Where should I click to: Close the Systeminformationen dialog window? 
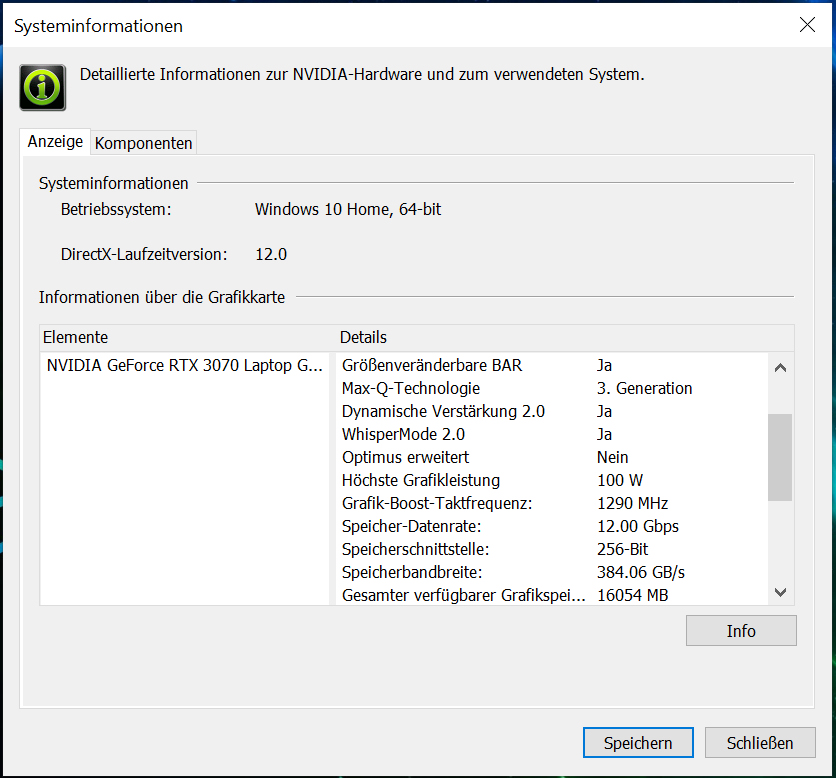pos(807,26)
